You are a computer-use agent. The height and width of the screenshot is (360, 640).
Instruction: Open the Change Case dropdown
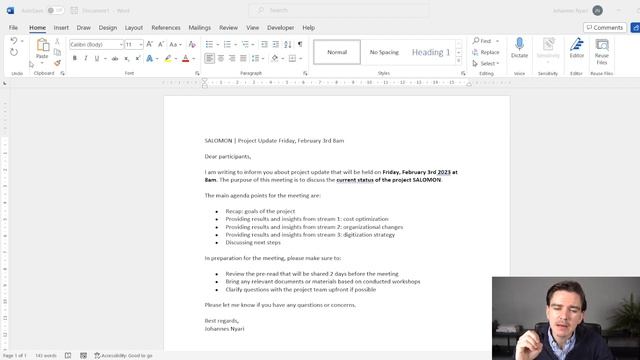point(175,44)
